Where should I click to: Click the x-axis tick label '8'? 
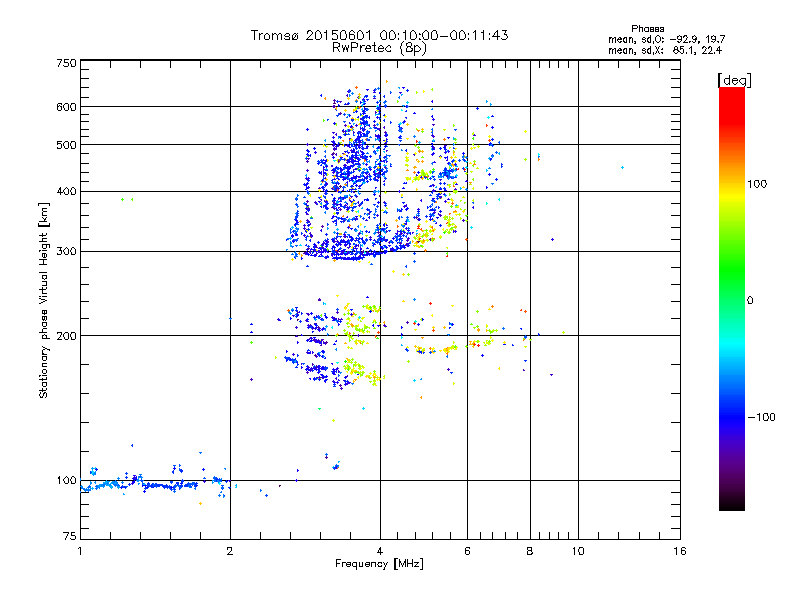[530, 551]
